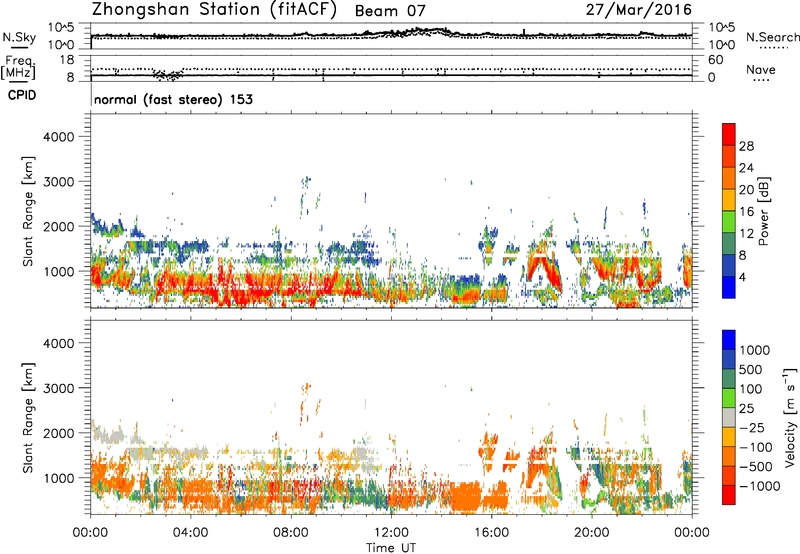The height and width of the screenshot is (554, 800).
Task: Click the "Nave" legend label
Action: 760,69
